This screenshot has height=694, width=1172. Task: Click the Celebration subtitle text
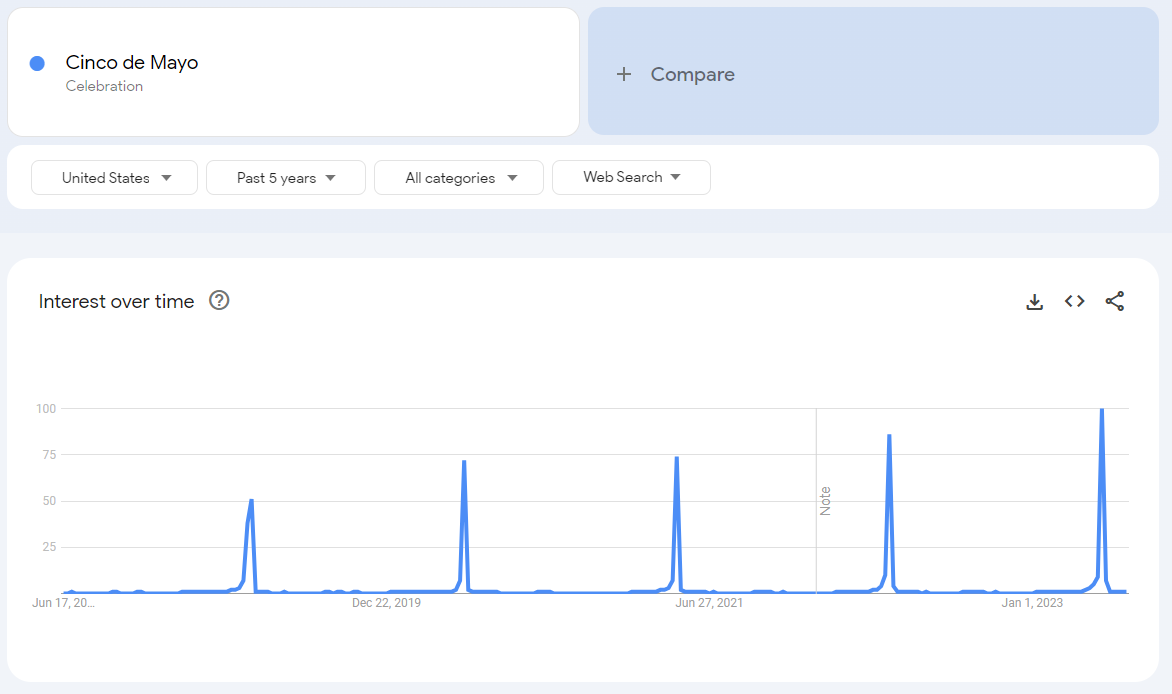coord(104,86)
